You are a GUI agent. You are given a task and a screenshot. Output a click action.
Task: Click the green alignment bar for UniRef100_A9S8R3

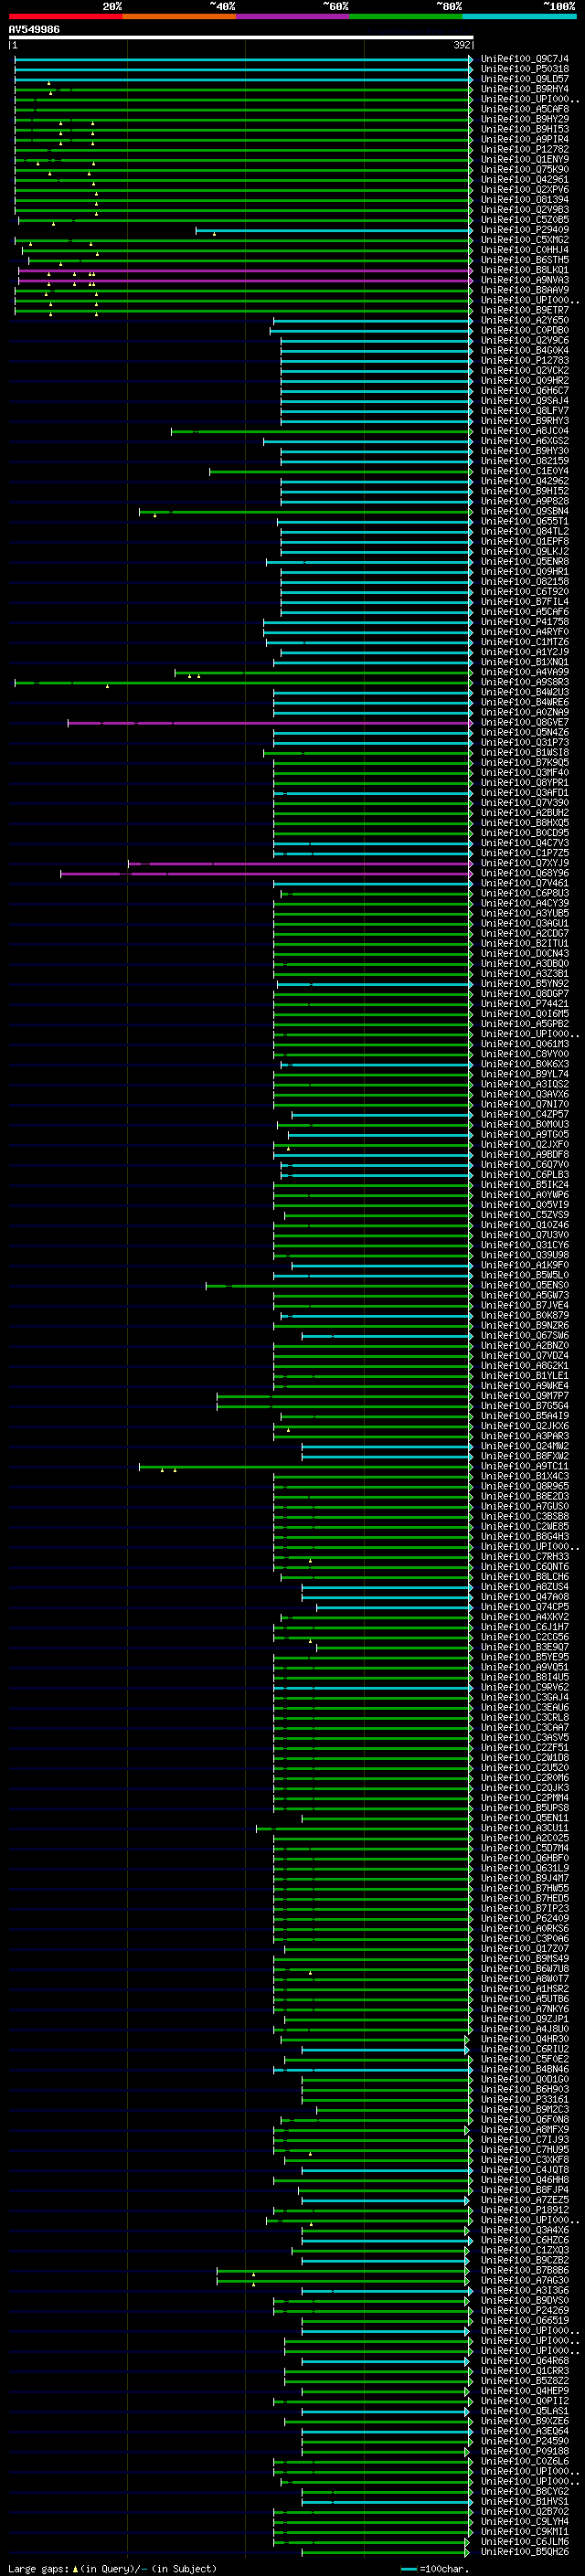click(x=243, y=682)
